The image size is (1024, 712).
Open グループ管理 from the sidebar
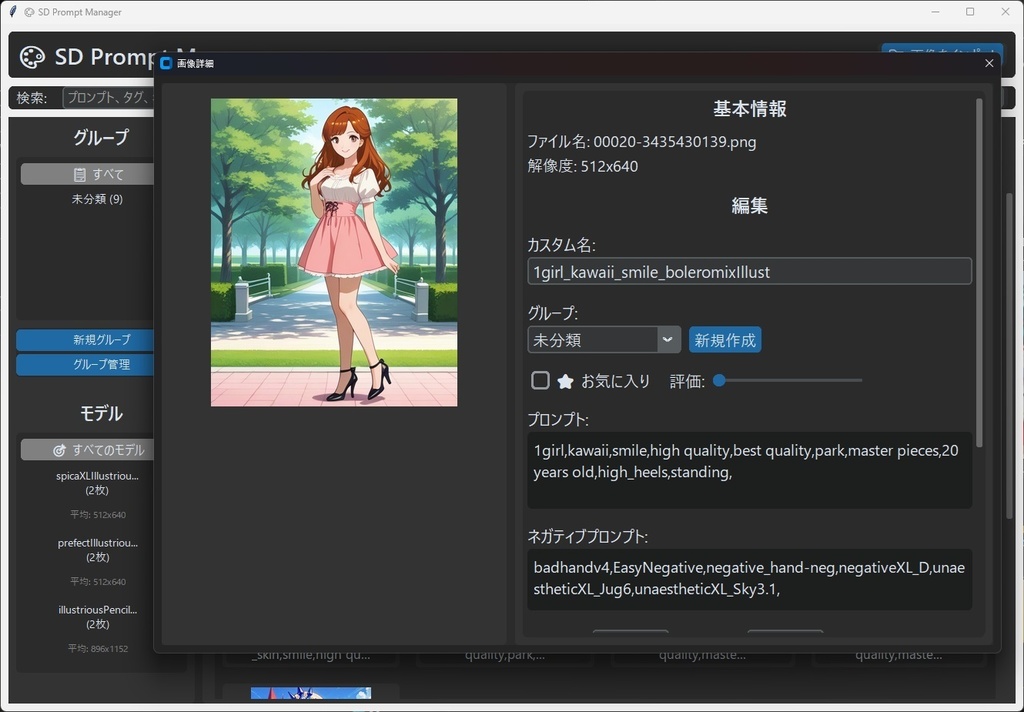[x=84, y=364]
